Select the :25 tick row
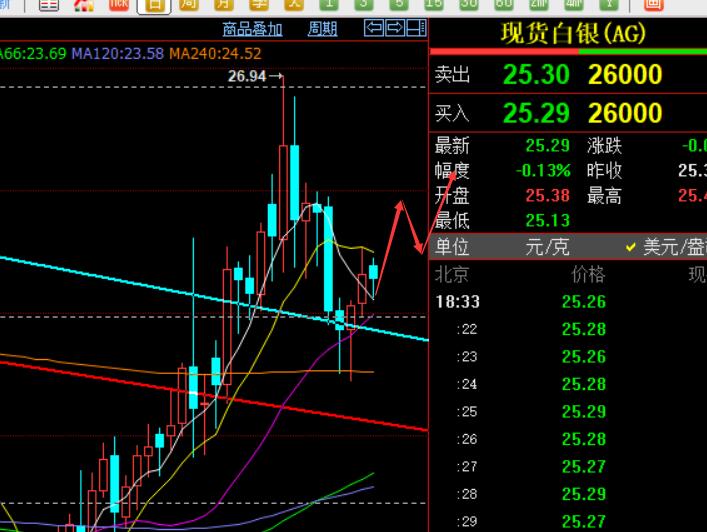This screenshot has height=532, width=707. pos(568,412)
